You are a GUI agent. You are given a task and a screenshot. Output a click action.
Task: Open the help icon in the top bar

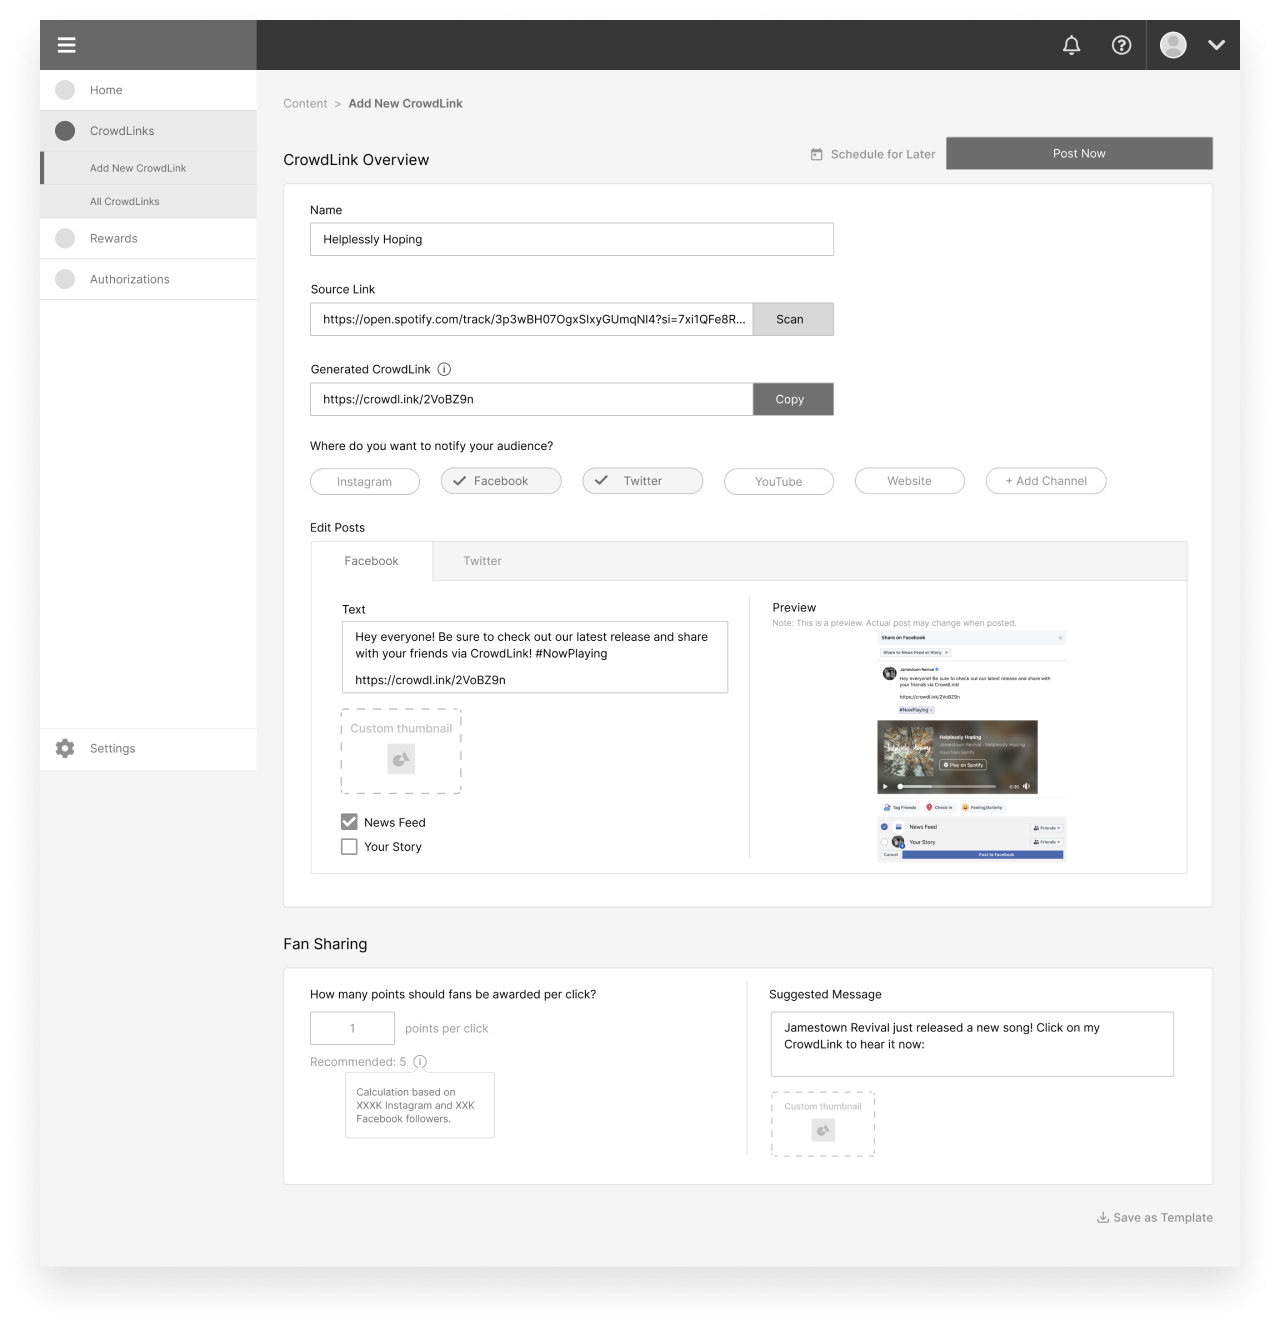point(1121,45)
